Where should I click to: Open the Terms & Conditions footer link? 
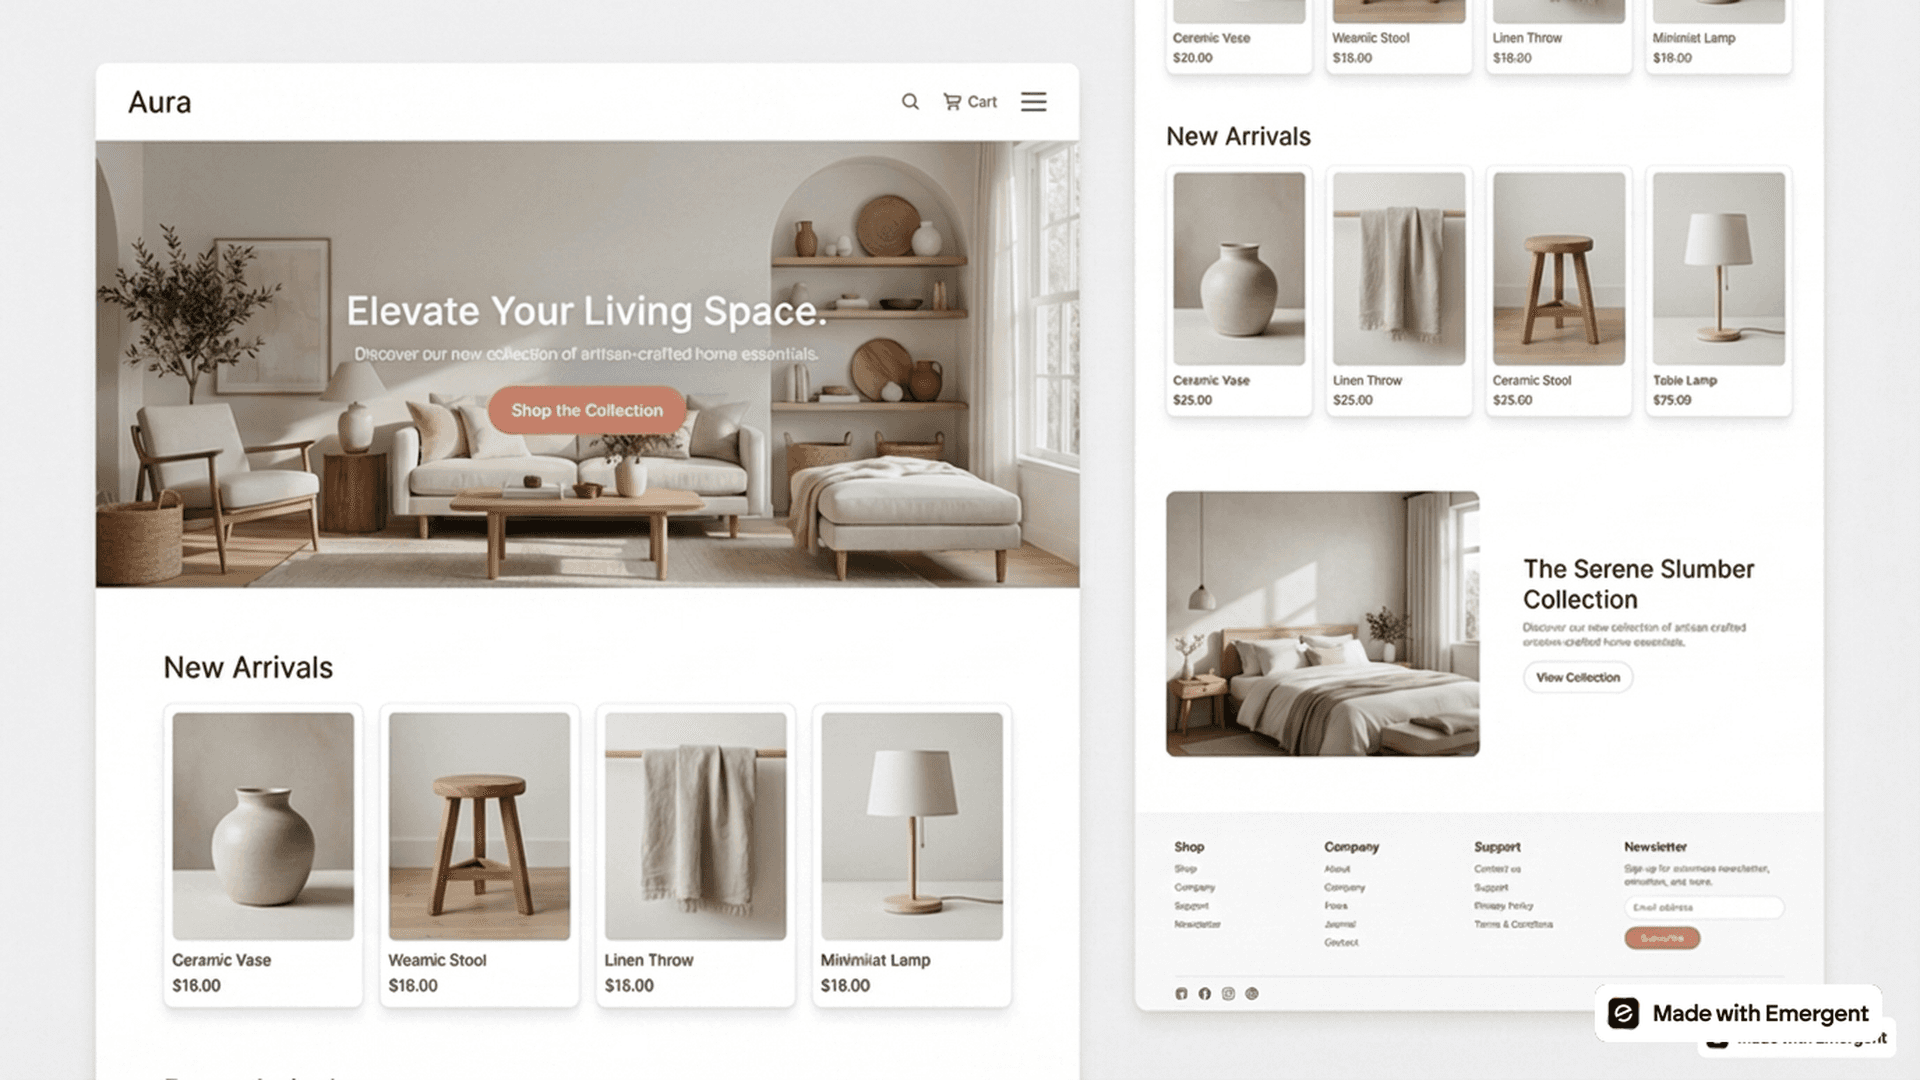[x=1513, y=924]
